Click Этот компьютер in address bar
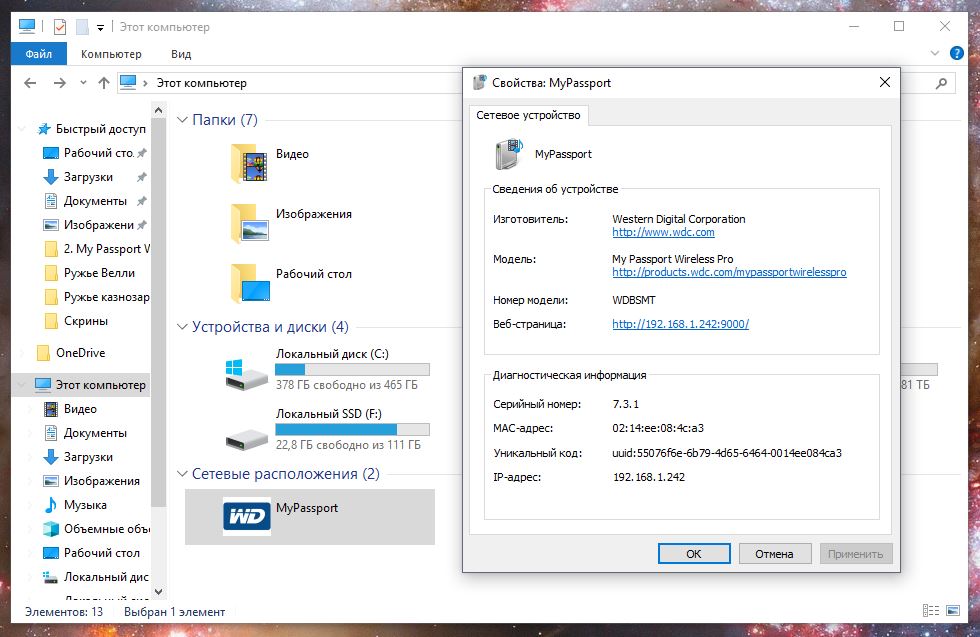The height and width of the screenshot is (637, 980). tap(201, 83)
